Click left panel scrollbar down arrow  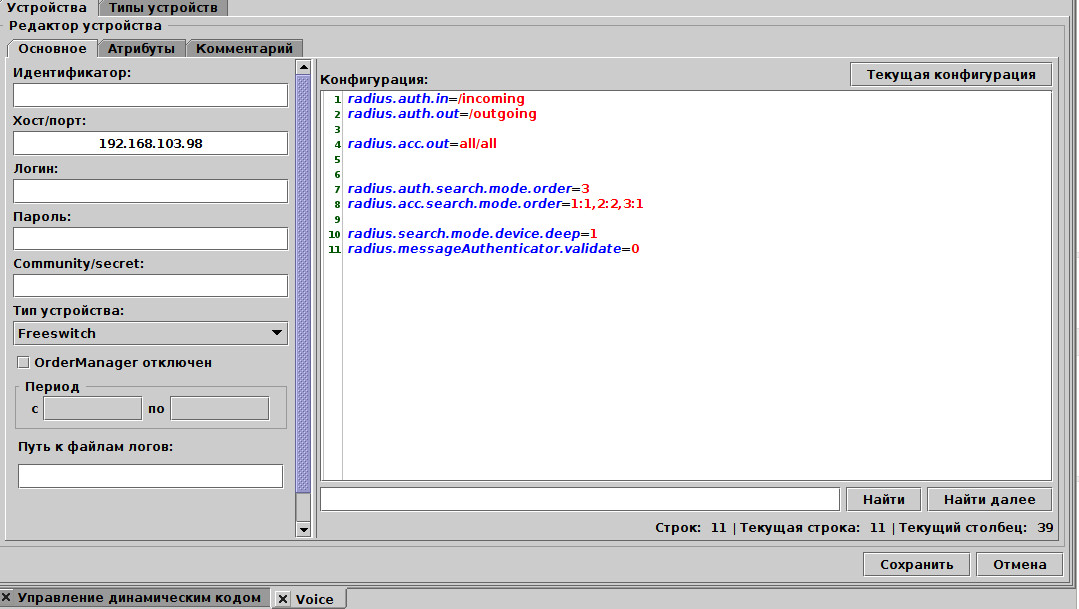coord(304,529)
